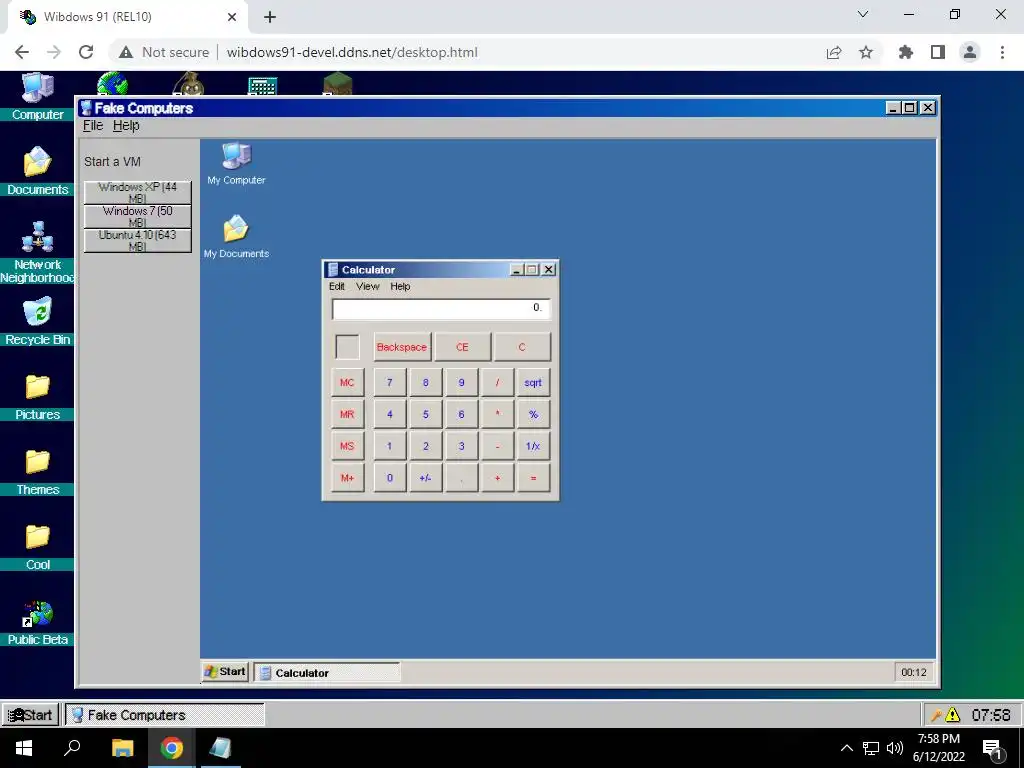
Task: Click the divide operator button
Action: [x=497, y=383]
